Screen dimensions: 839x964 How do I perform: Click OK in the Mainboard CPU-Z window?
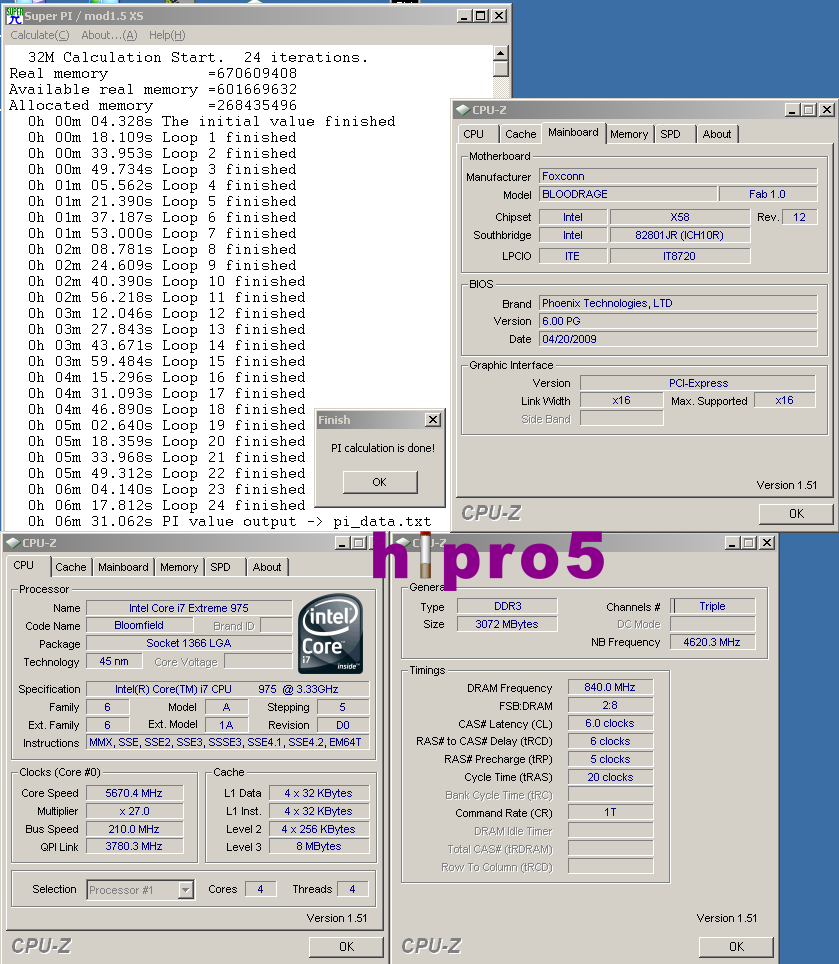click(x=796, y=513)
